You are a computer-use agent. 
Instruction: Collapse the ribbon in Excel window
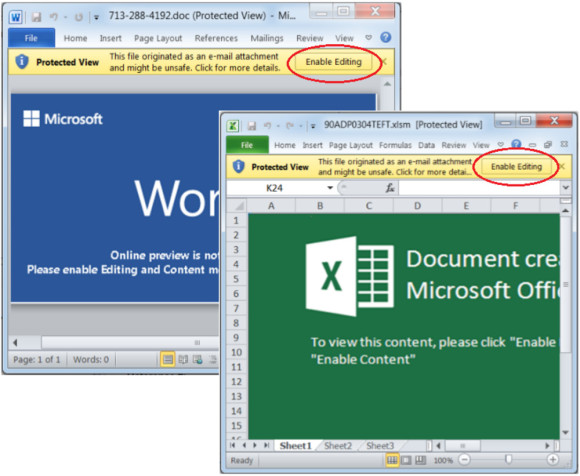500,144
